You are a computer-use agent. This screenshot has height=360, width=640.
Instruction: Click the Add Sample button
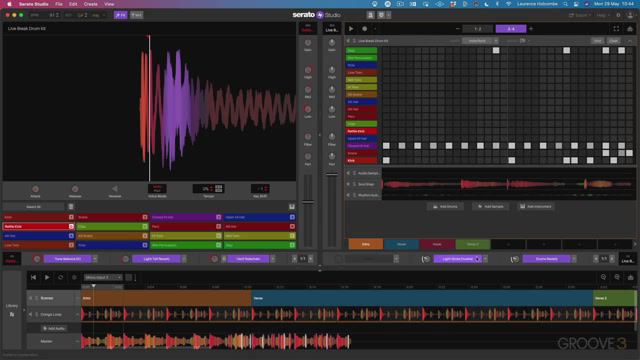pos(491,207)
